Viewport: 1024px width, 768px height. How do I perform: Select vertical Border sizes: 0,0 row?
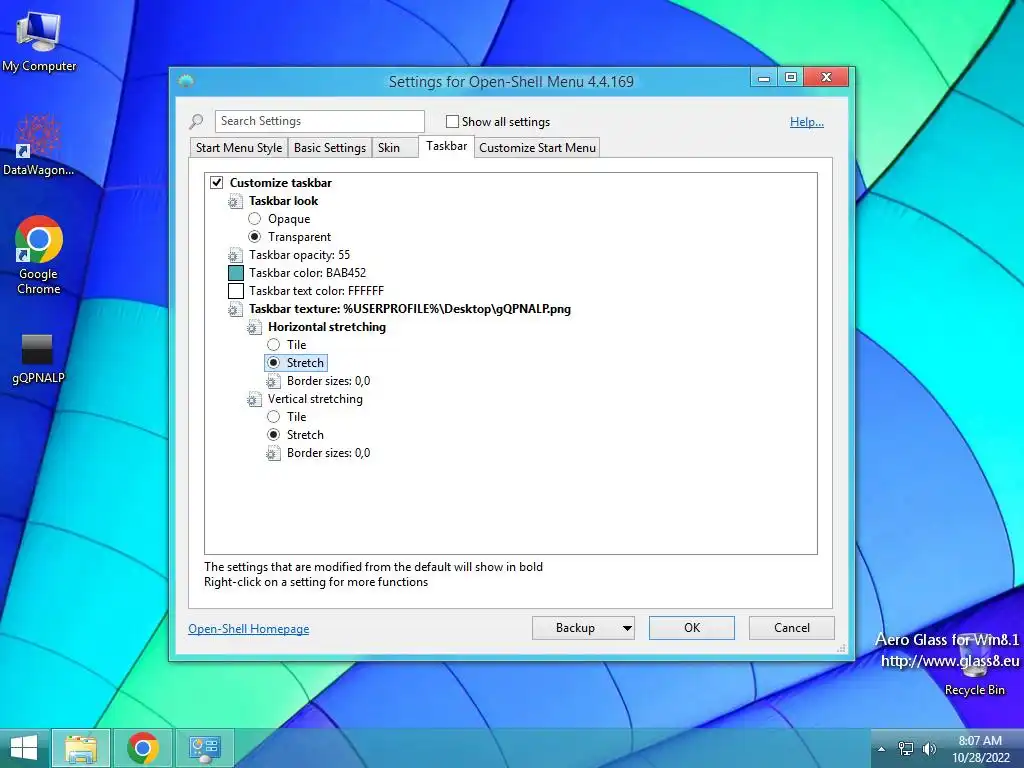pos(328,453)
